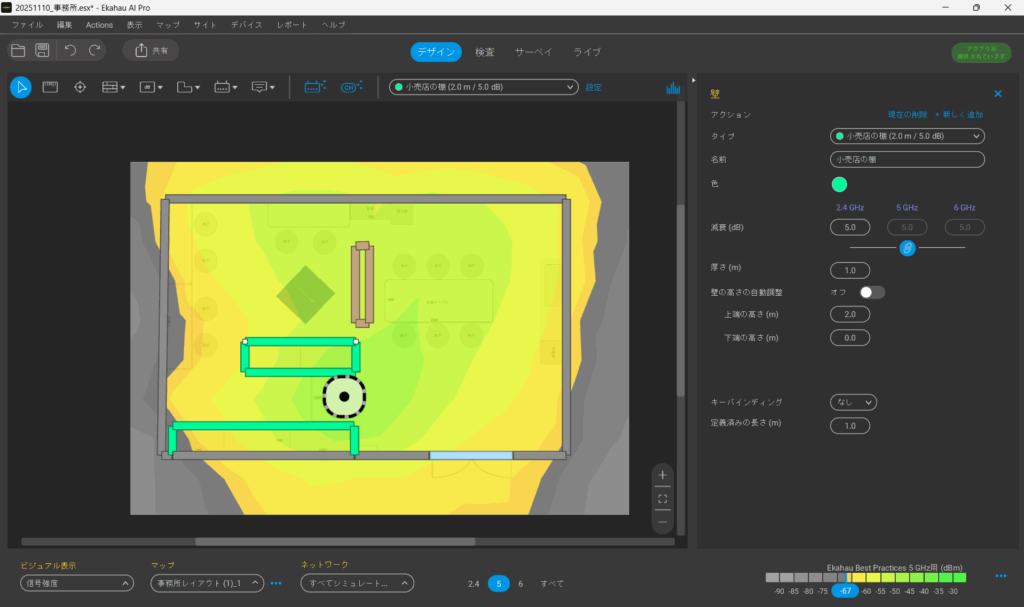Open the project folder icon

(x=18, y=50)
